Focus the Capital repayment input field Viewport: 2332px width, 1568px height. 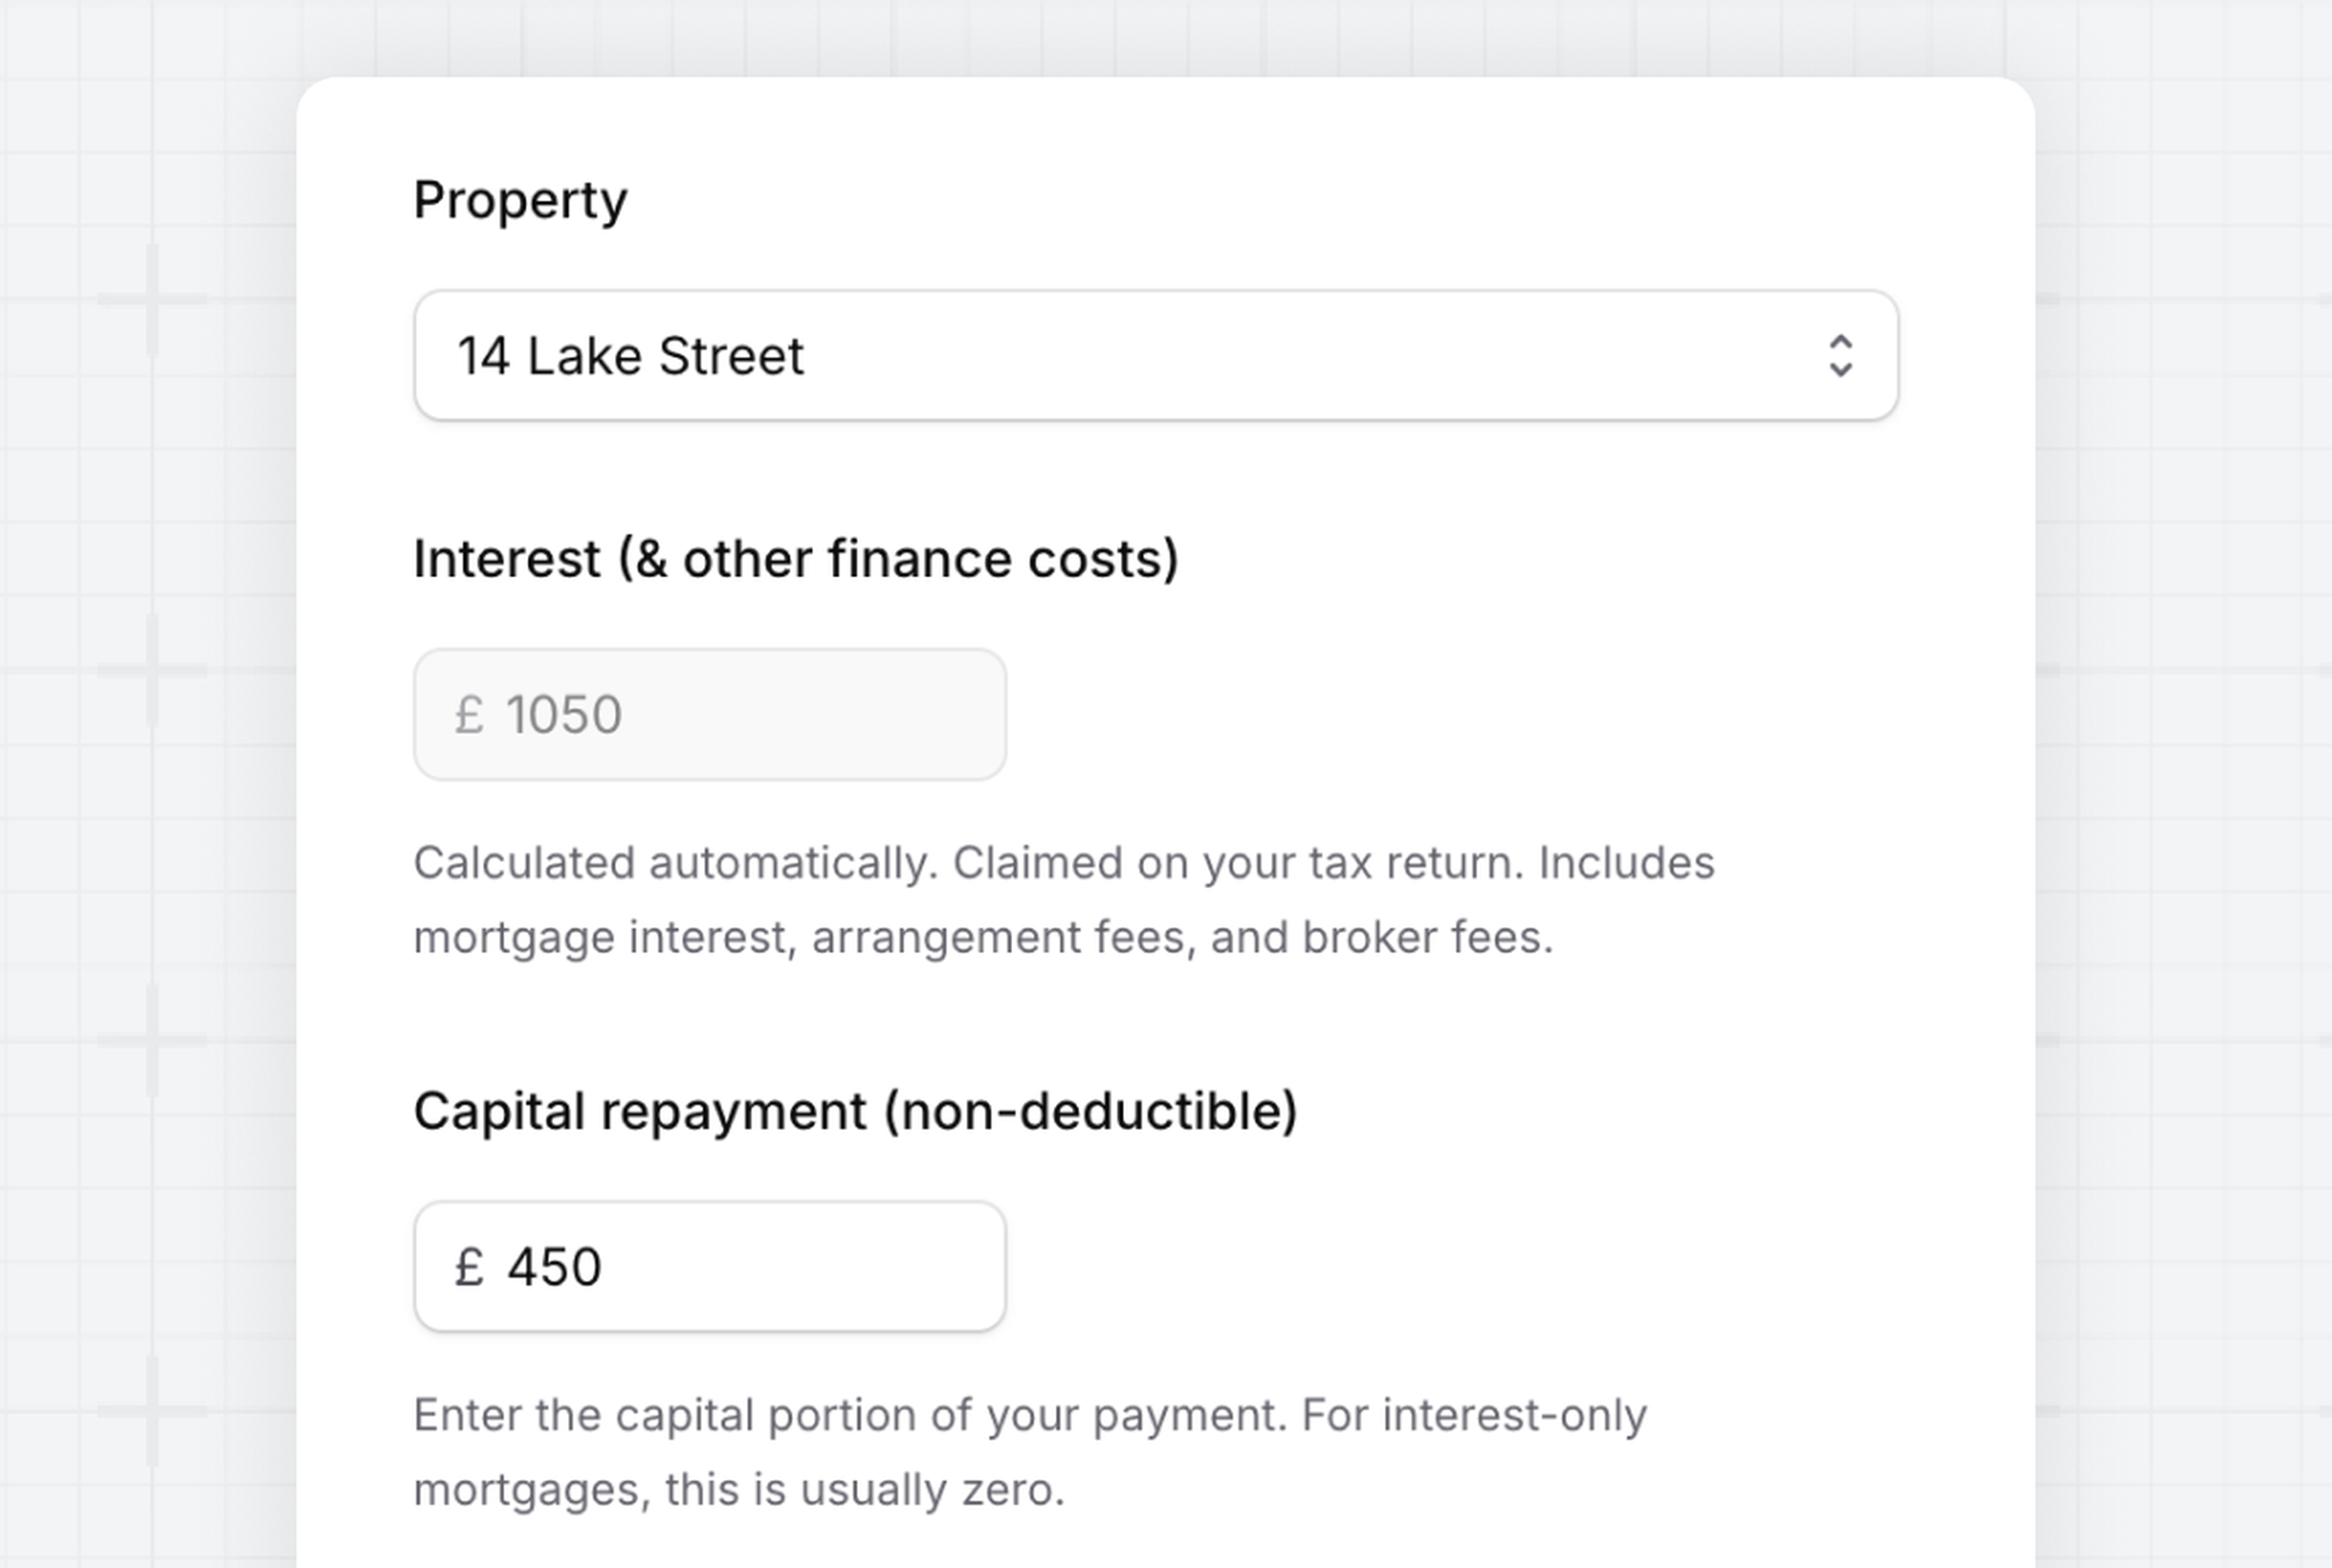(x=710, y=1267)
